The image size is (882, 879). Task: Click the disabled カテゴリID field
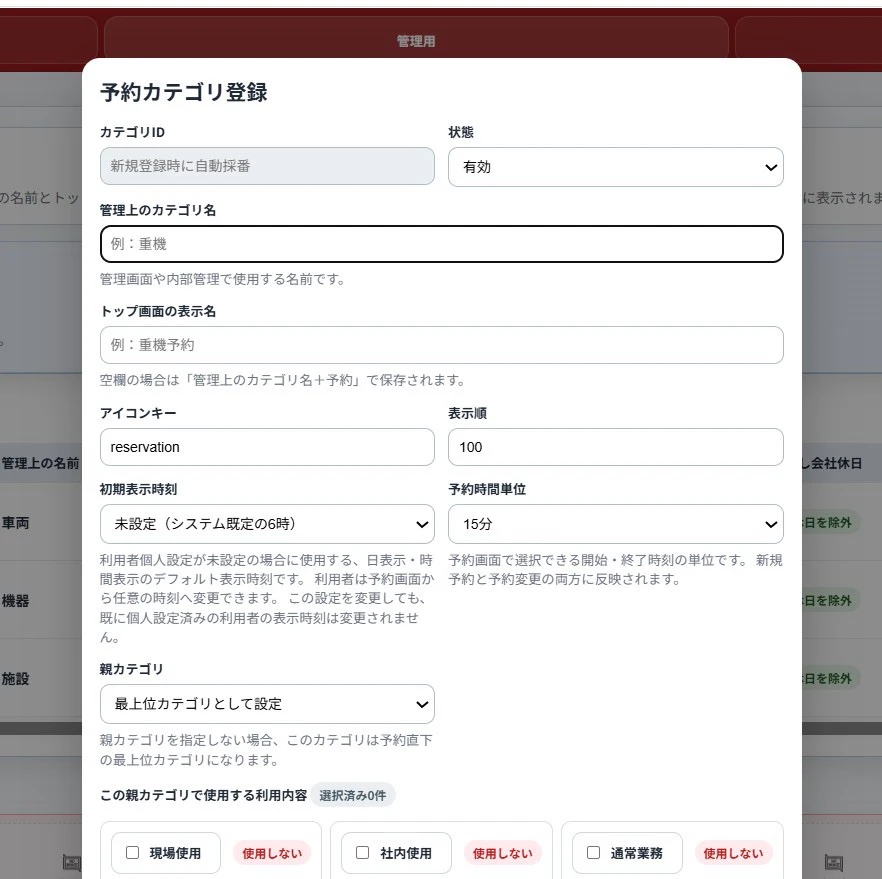coord(267,166)
